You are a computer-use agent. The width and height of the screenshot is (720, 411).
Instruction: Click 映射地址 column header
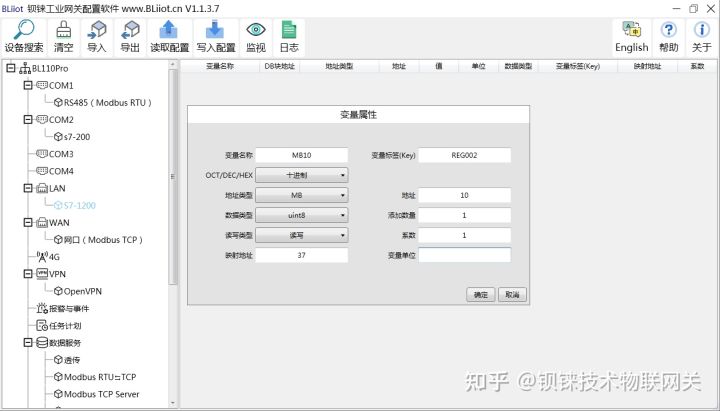(647, 66)
